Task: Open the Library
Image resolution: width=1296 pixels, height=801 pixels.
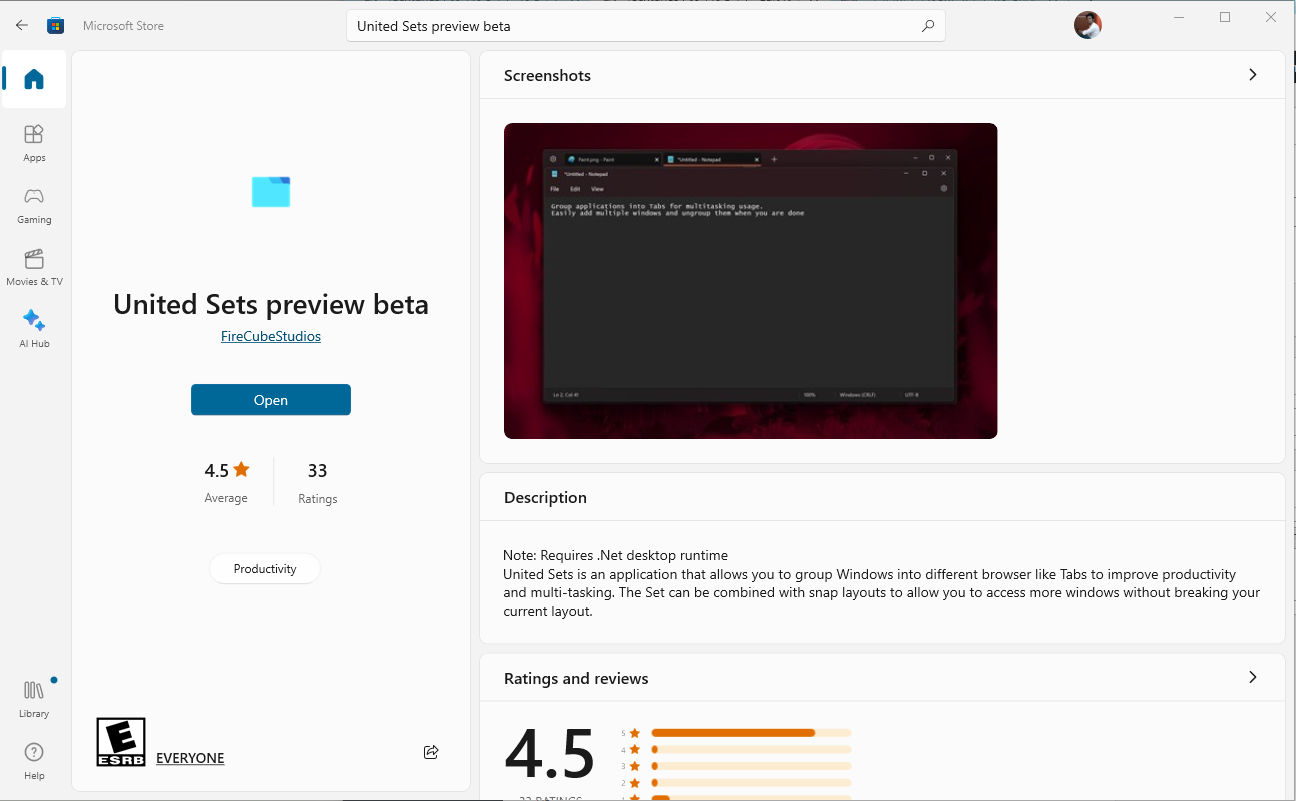Action: (34, 698)
